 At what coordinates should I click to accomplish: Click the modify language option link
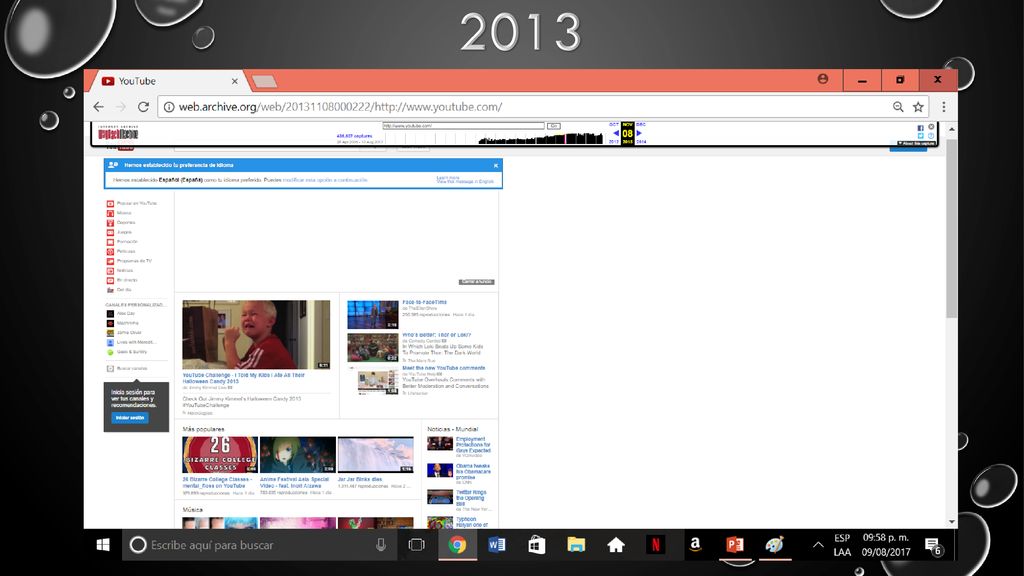tap(325, 180)
